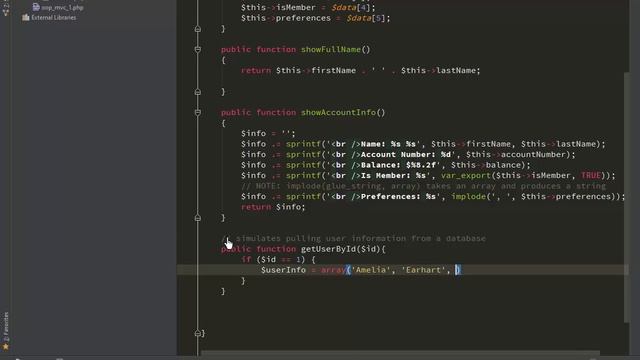Place cursor on showAccountInfo function name
640x360 pixels.
coord(338,112)
